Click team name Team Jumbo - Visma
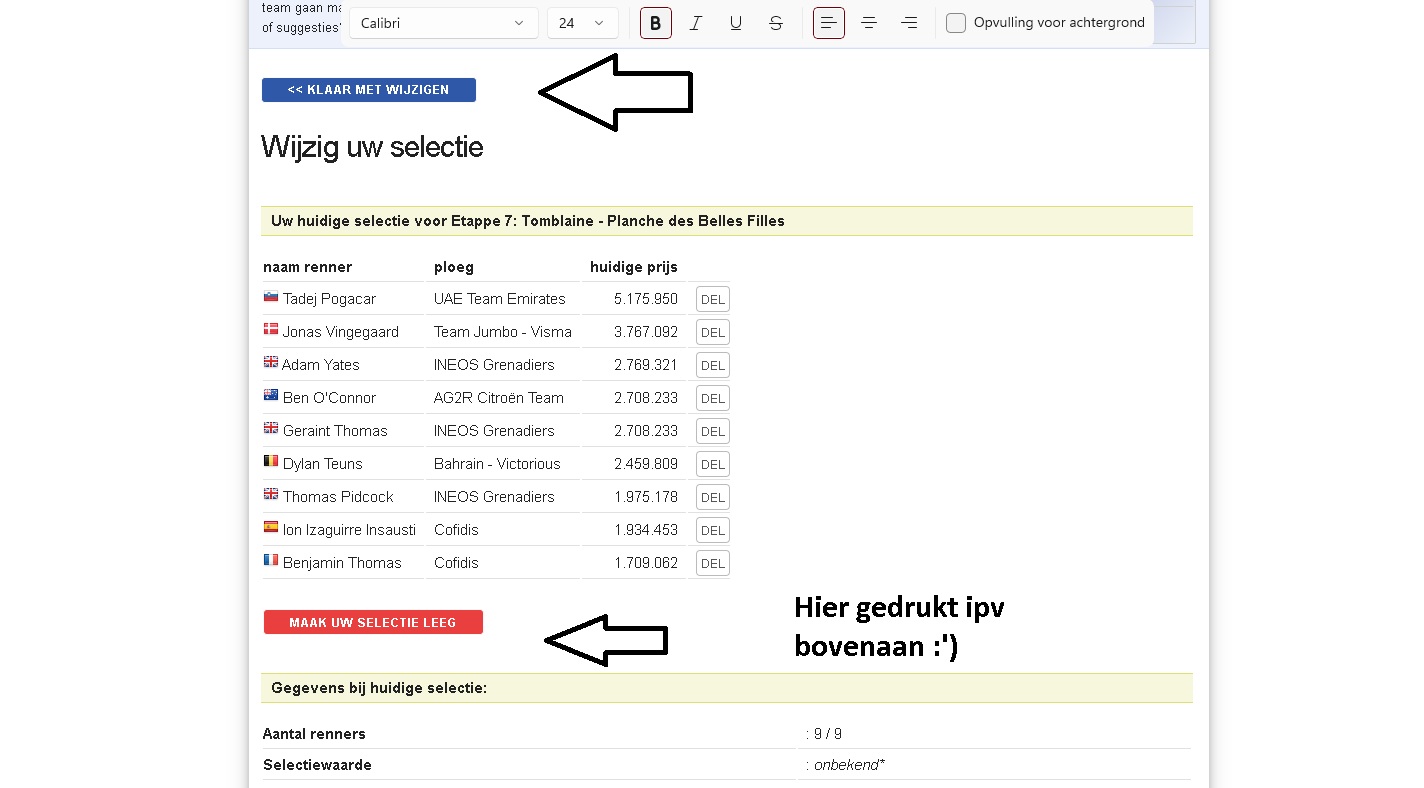The width and height of the screenshot is (1424, 788). 503,332
